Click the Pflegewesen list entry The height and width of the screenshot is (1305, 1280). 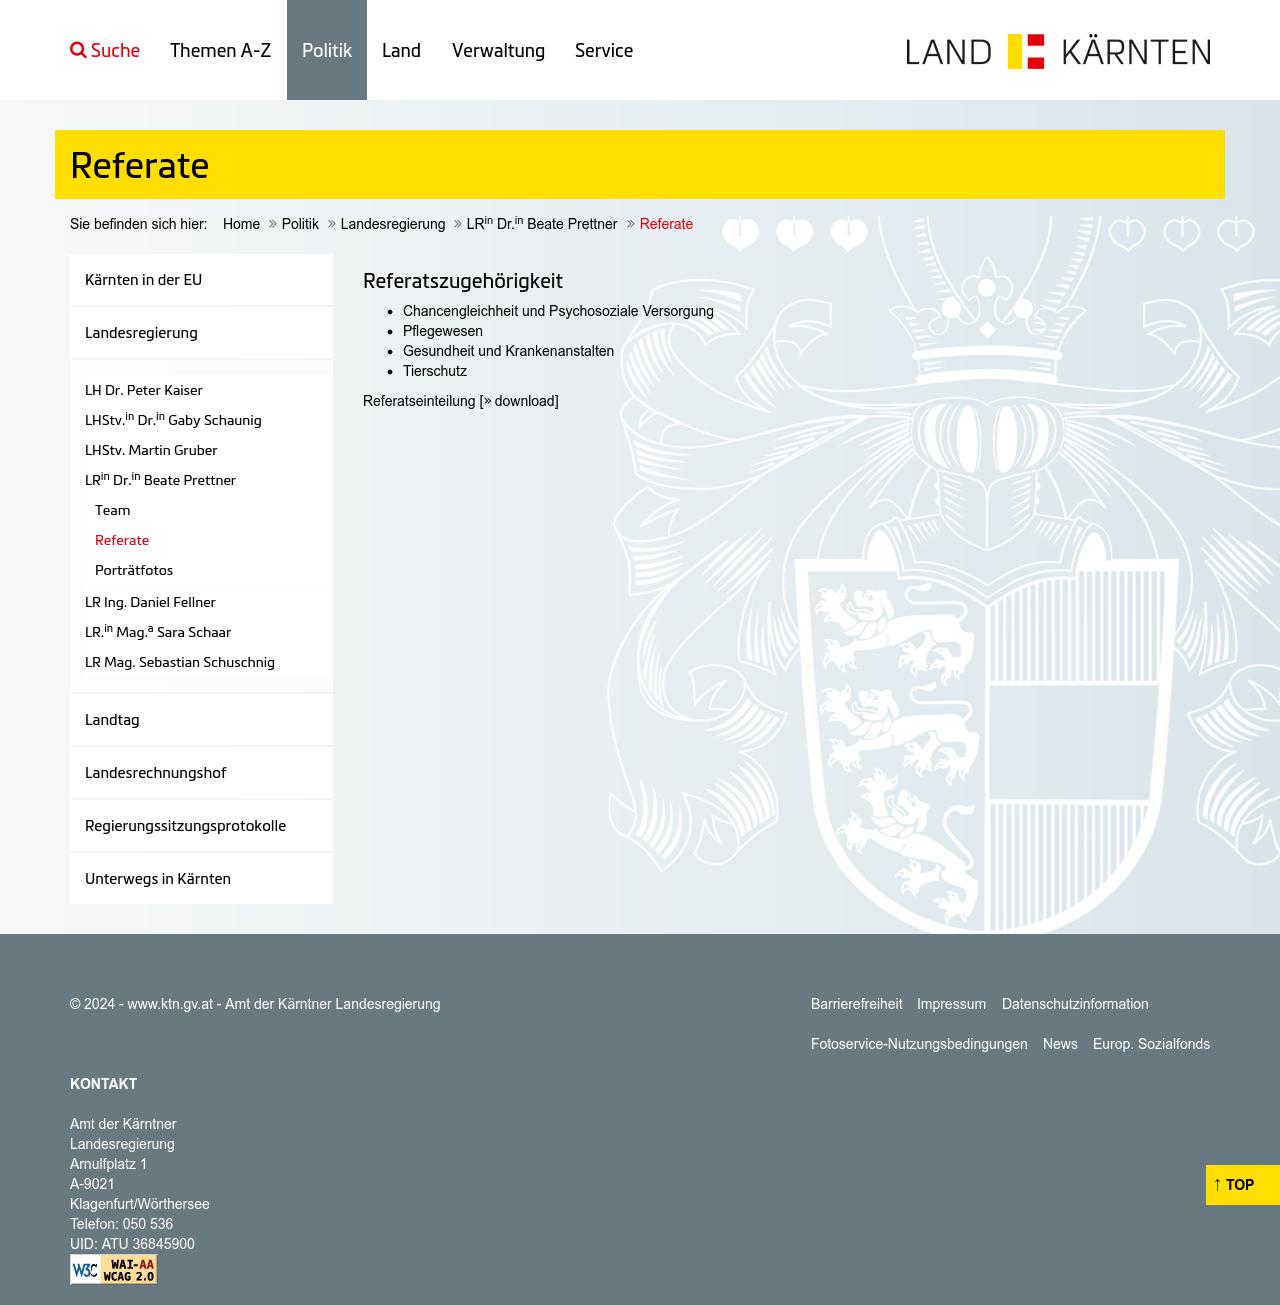(x=443, y=331)
